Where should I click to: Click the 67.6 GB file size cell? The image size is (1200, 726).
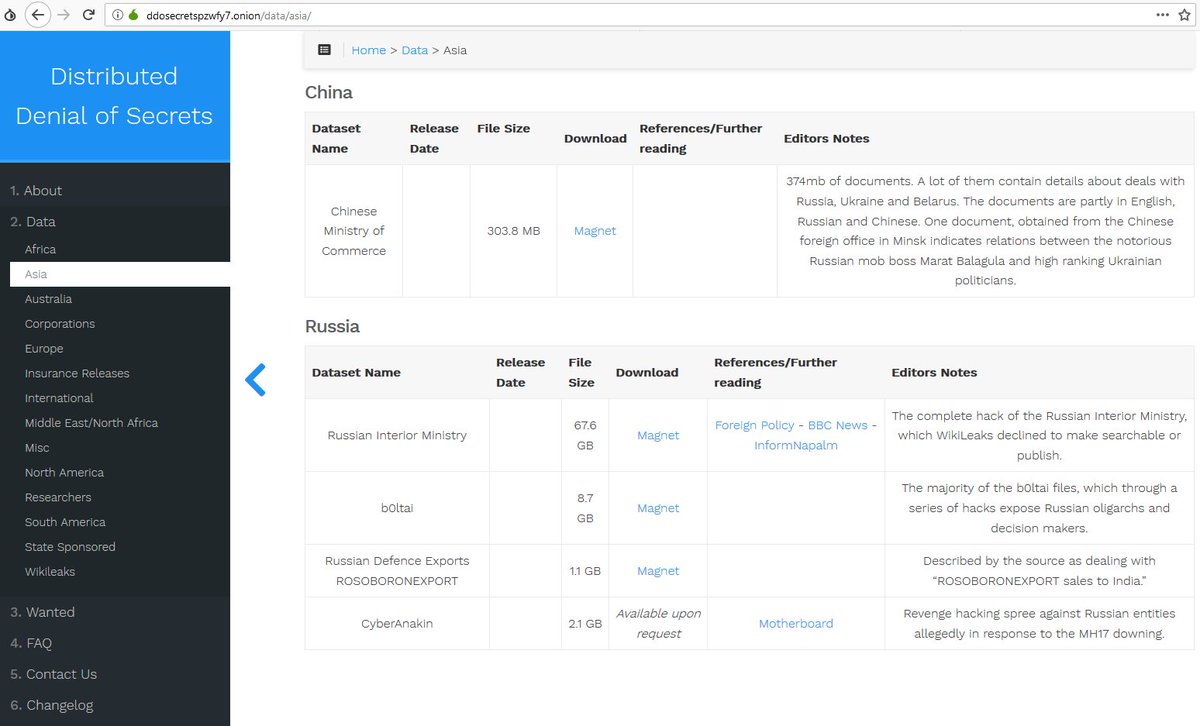click(585, 435)
